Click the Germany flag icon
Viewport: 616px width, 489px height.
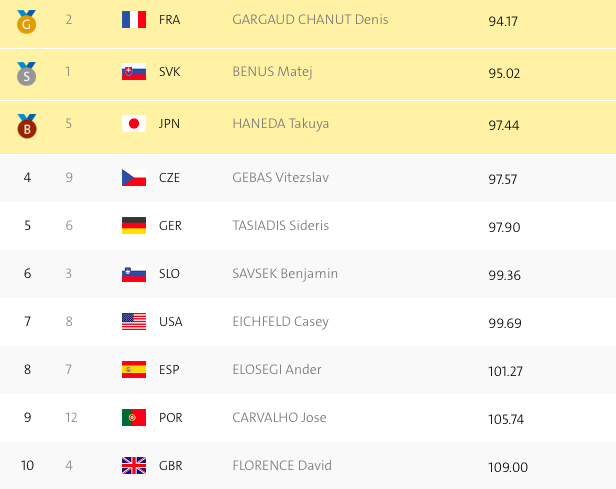[134, 225]
